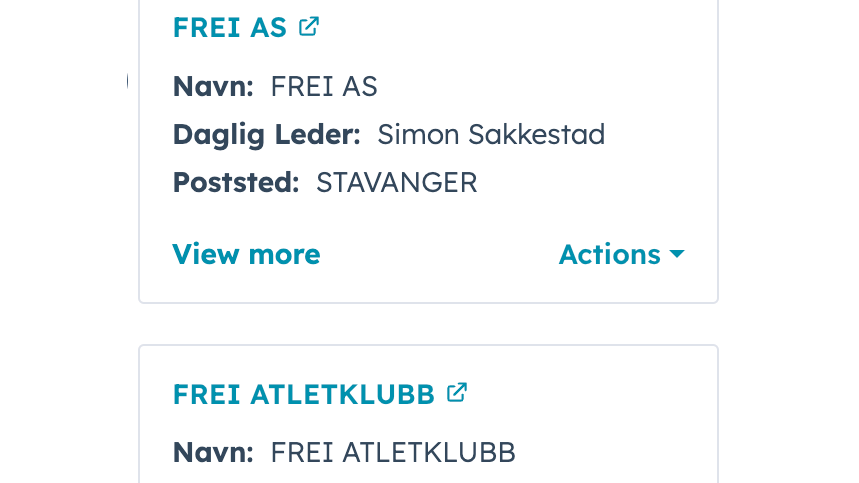This screenshot has width=859, height=483.
Task: Select the FREI ATLETKLUBB name value text
Action: [393, 452]
